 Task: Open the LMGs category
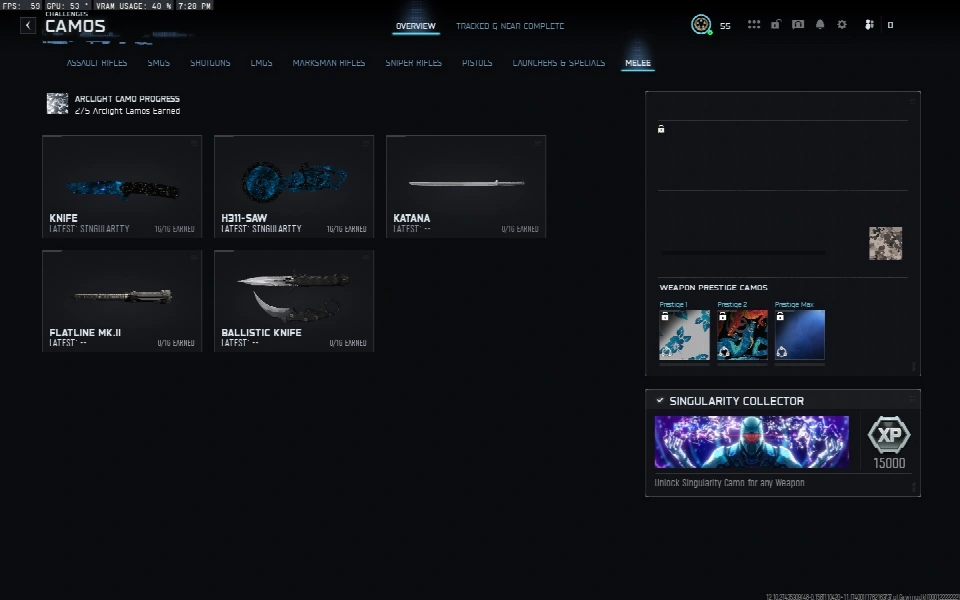(261, 62)
